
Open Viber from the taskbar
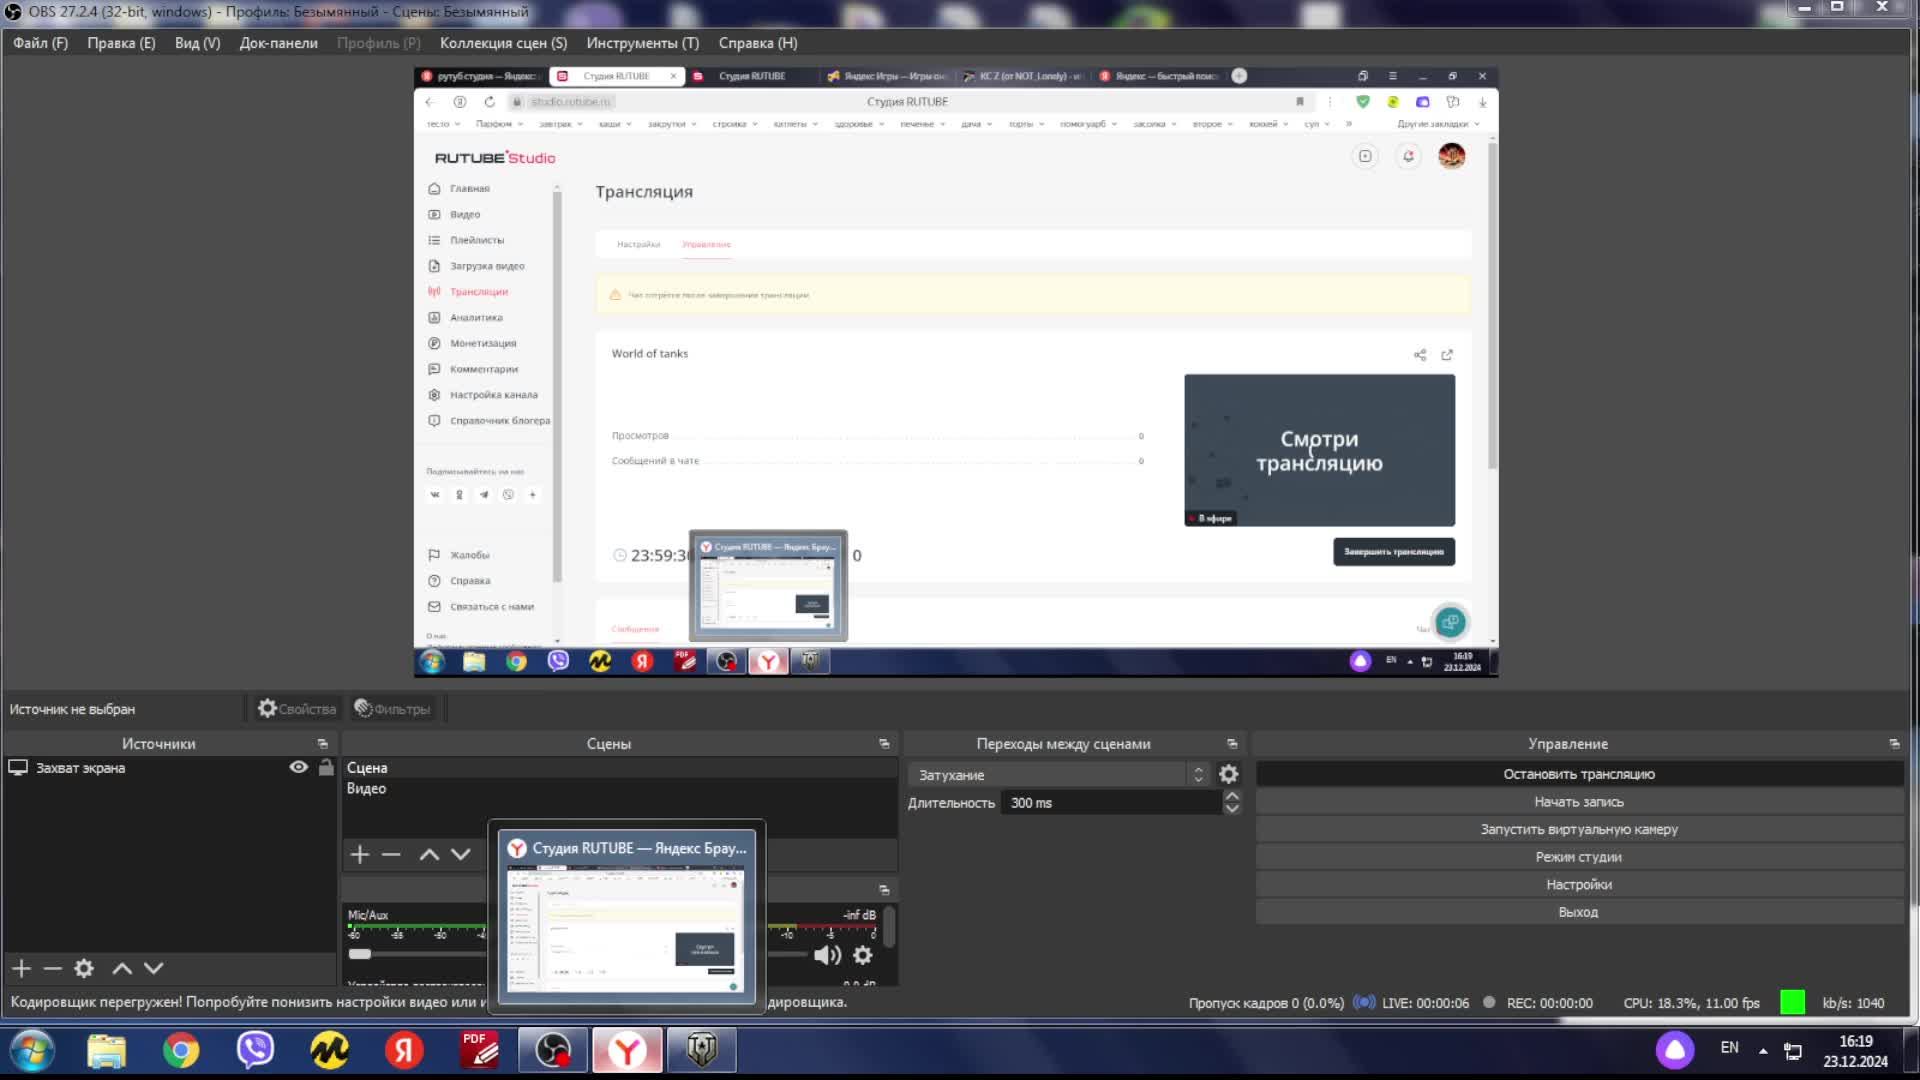coord(255,1050)
